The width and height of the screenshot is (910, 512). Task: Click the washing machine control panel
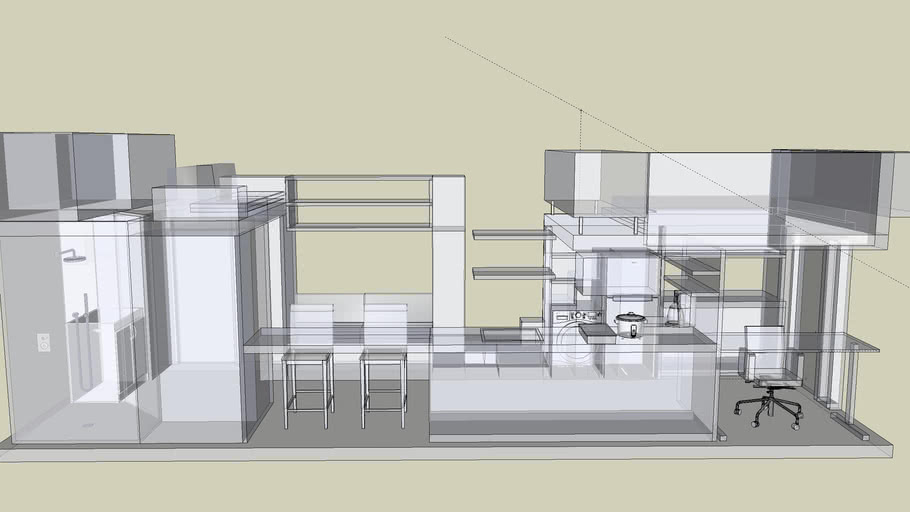coord(575,315)
